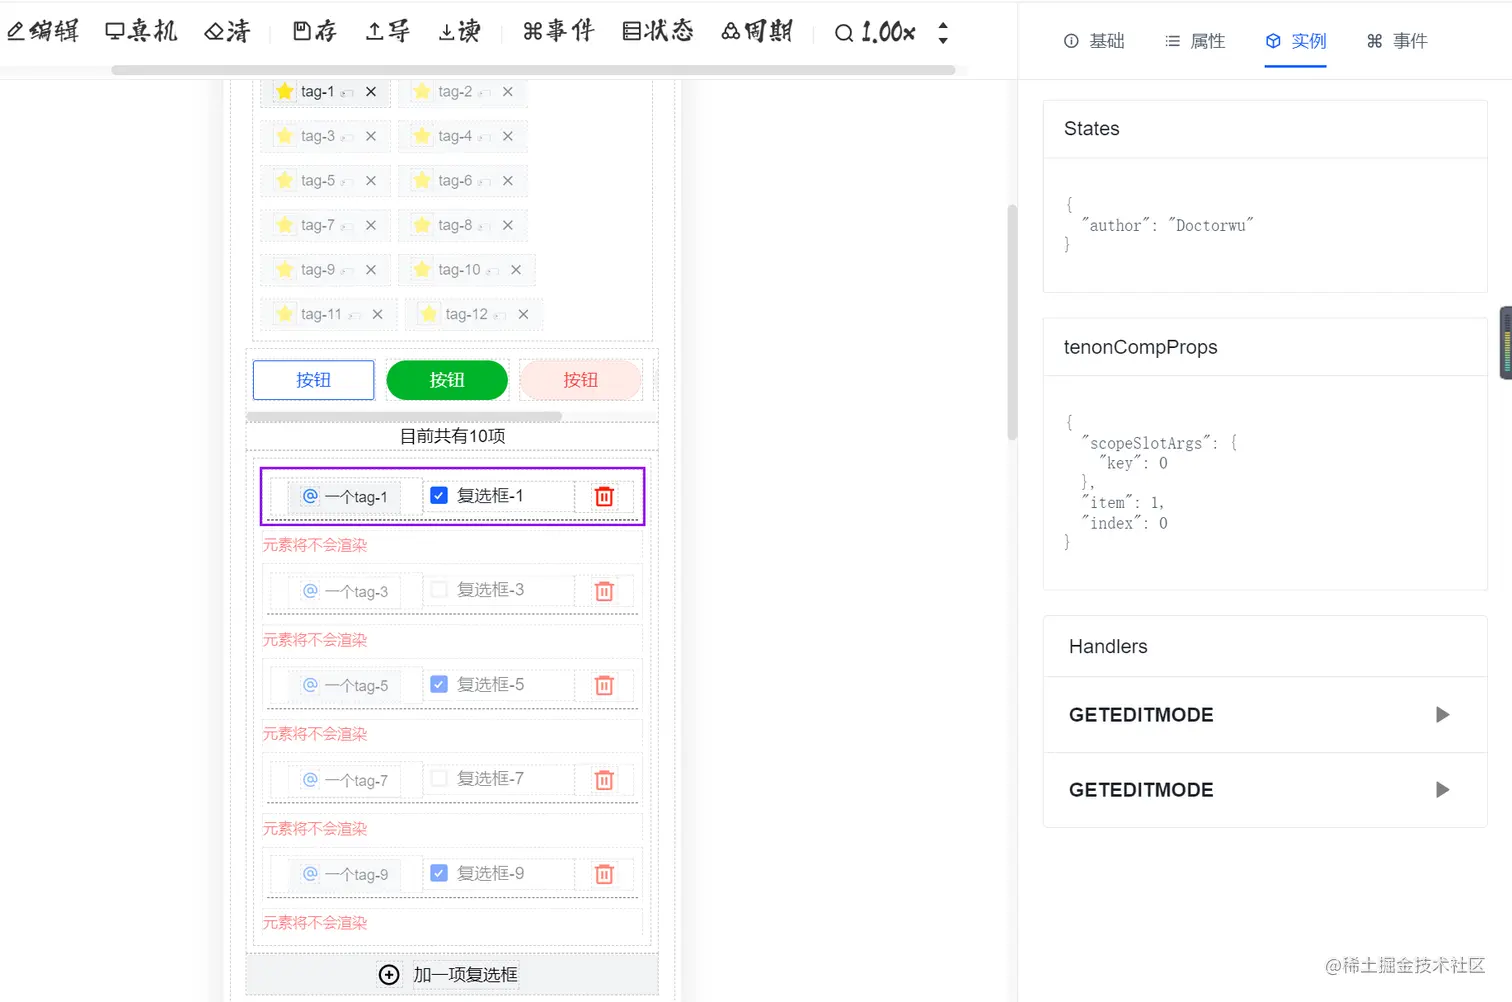
Task: Remove tag-4 with its close X
Action: tap(508, 136)
